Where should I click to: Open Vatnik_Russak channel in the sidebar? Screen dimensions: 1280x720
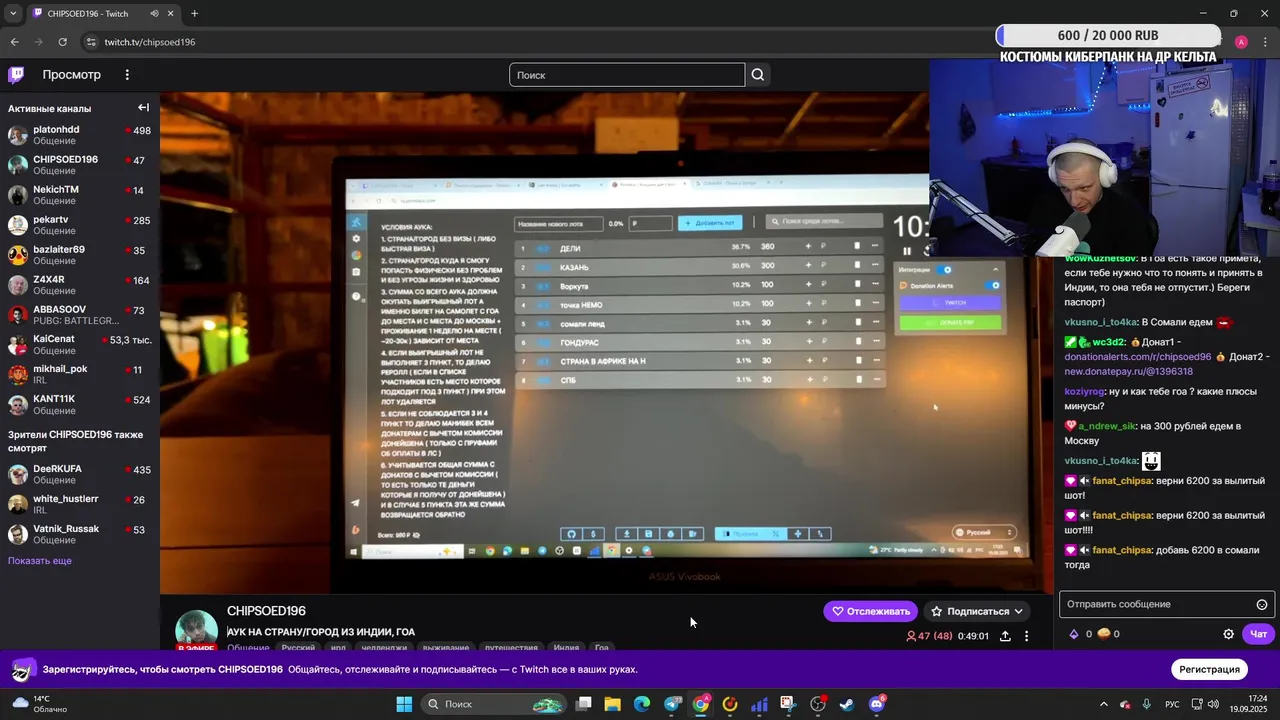tap(79, 534)
